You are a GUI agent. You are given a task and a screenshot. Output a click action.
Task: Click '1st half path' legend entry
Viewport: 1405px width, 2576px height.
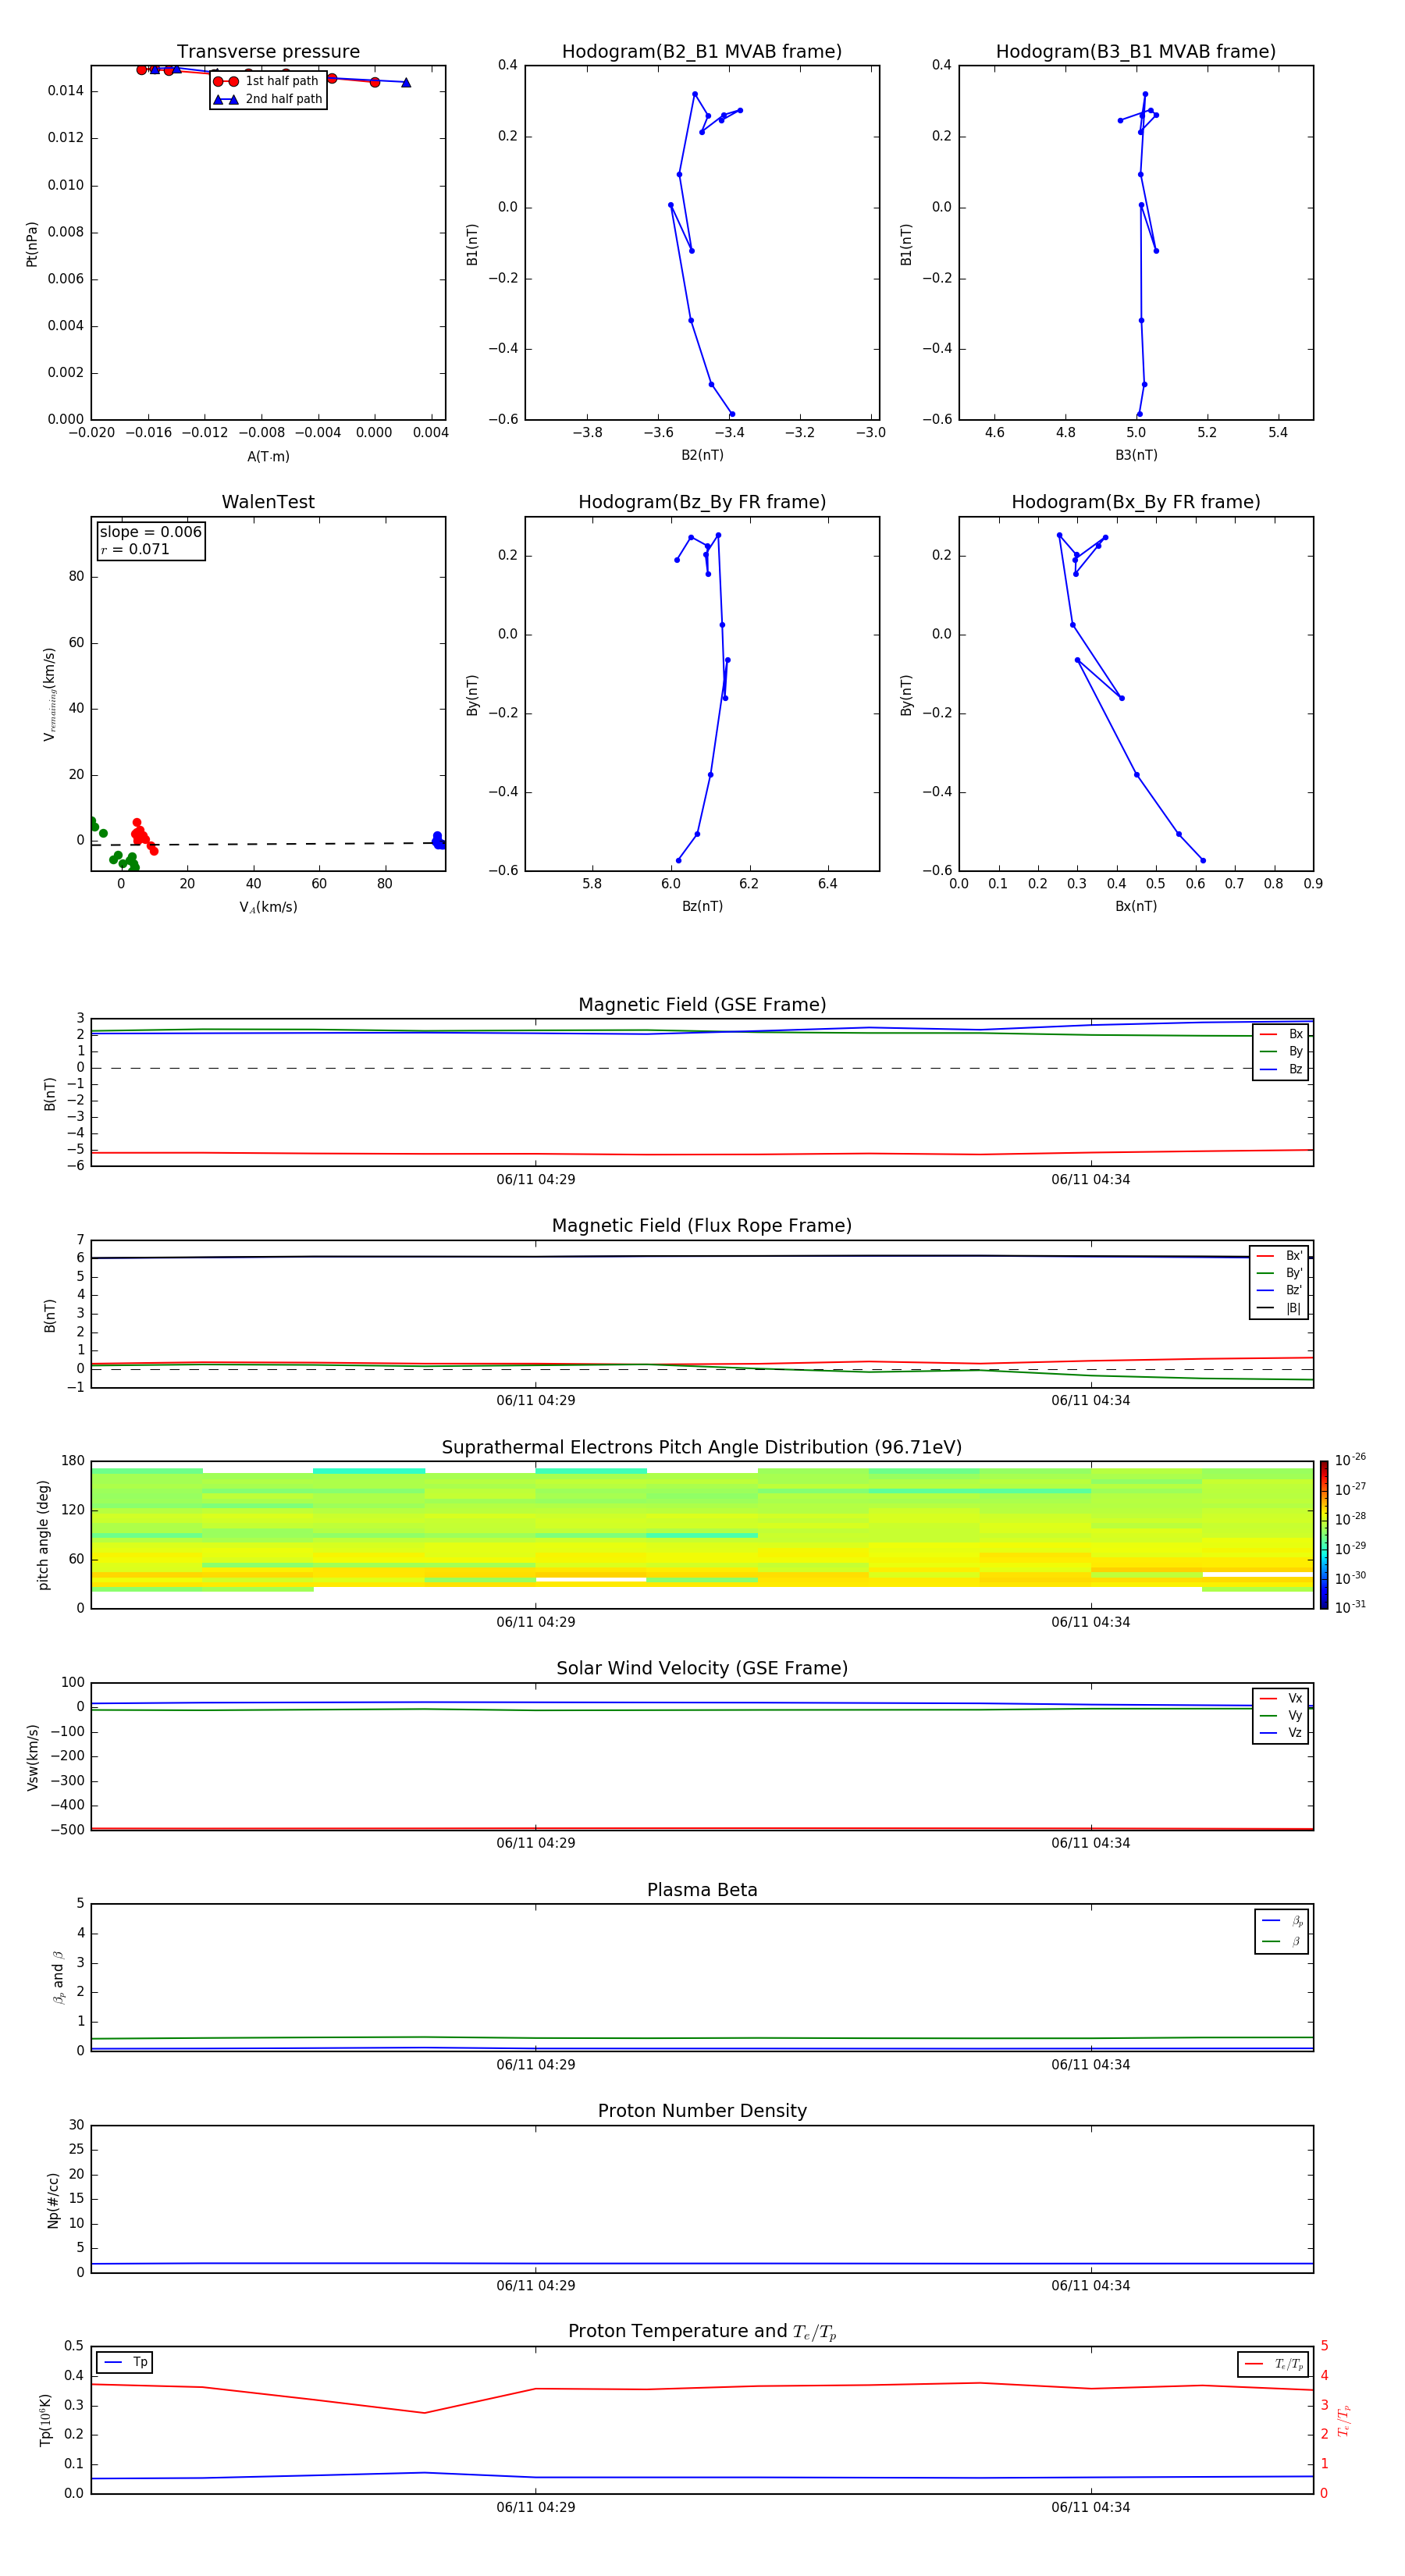pos(266,81)
